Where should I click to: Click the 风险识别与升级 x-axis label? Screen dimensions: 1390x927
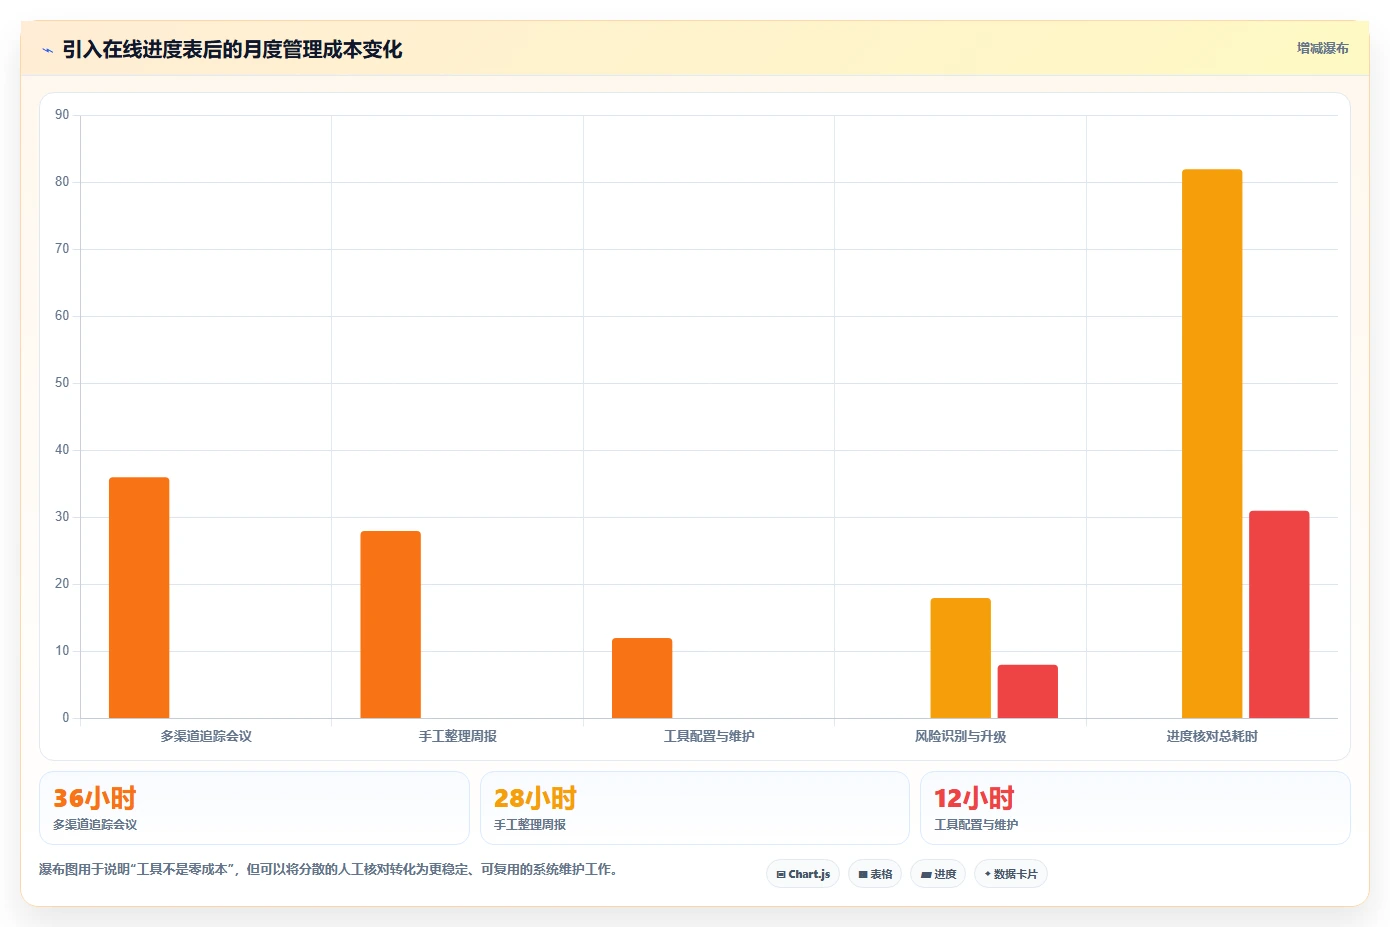(961, 736)
